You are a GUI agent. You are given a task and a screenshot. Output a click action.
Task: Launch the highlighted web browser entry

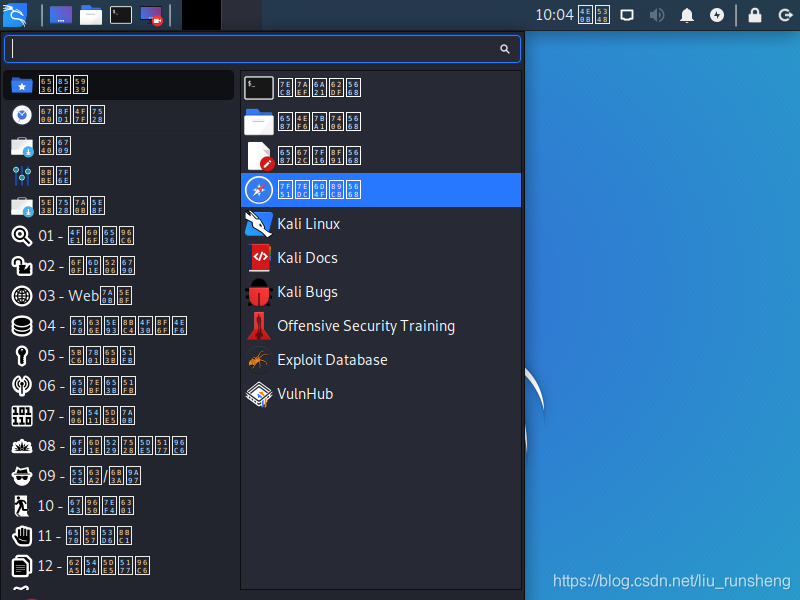[381, 190]
